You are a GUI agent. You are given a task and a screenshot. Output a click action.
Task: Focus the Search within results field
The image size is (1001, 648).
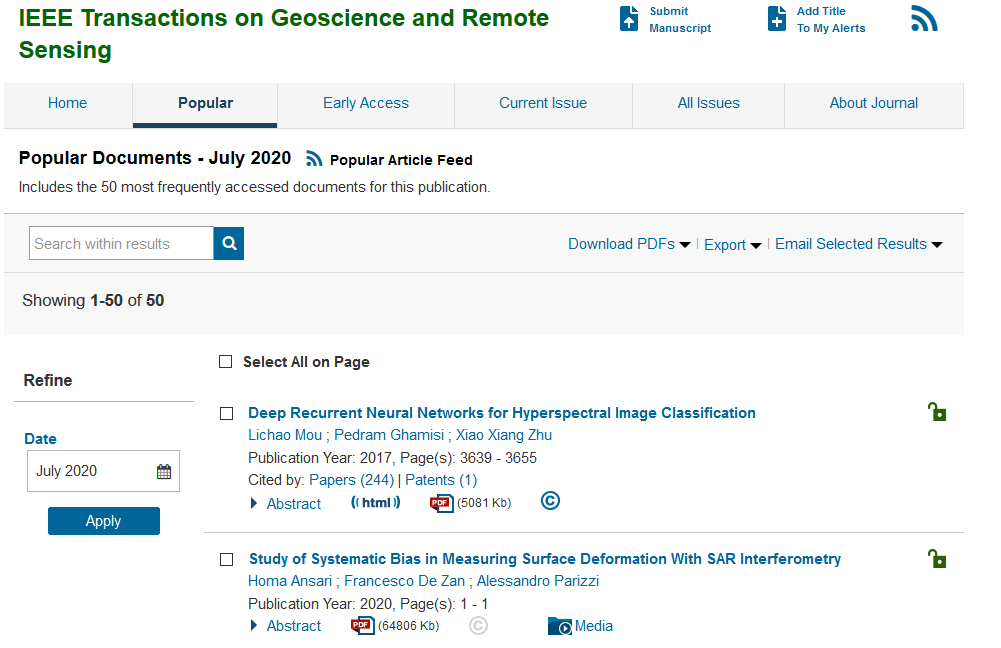121,243
